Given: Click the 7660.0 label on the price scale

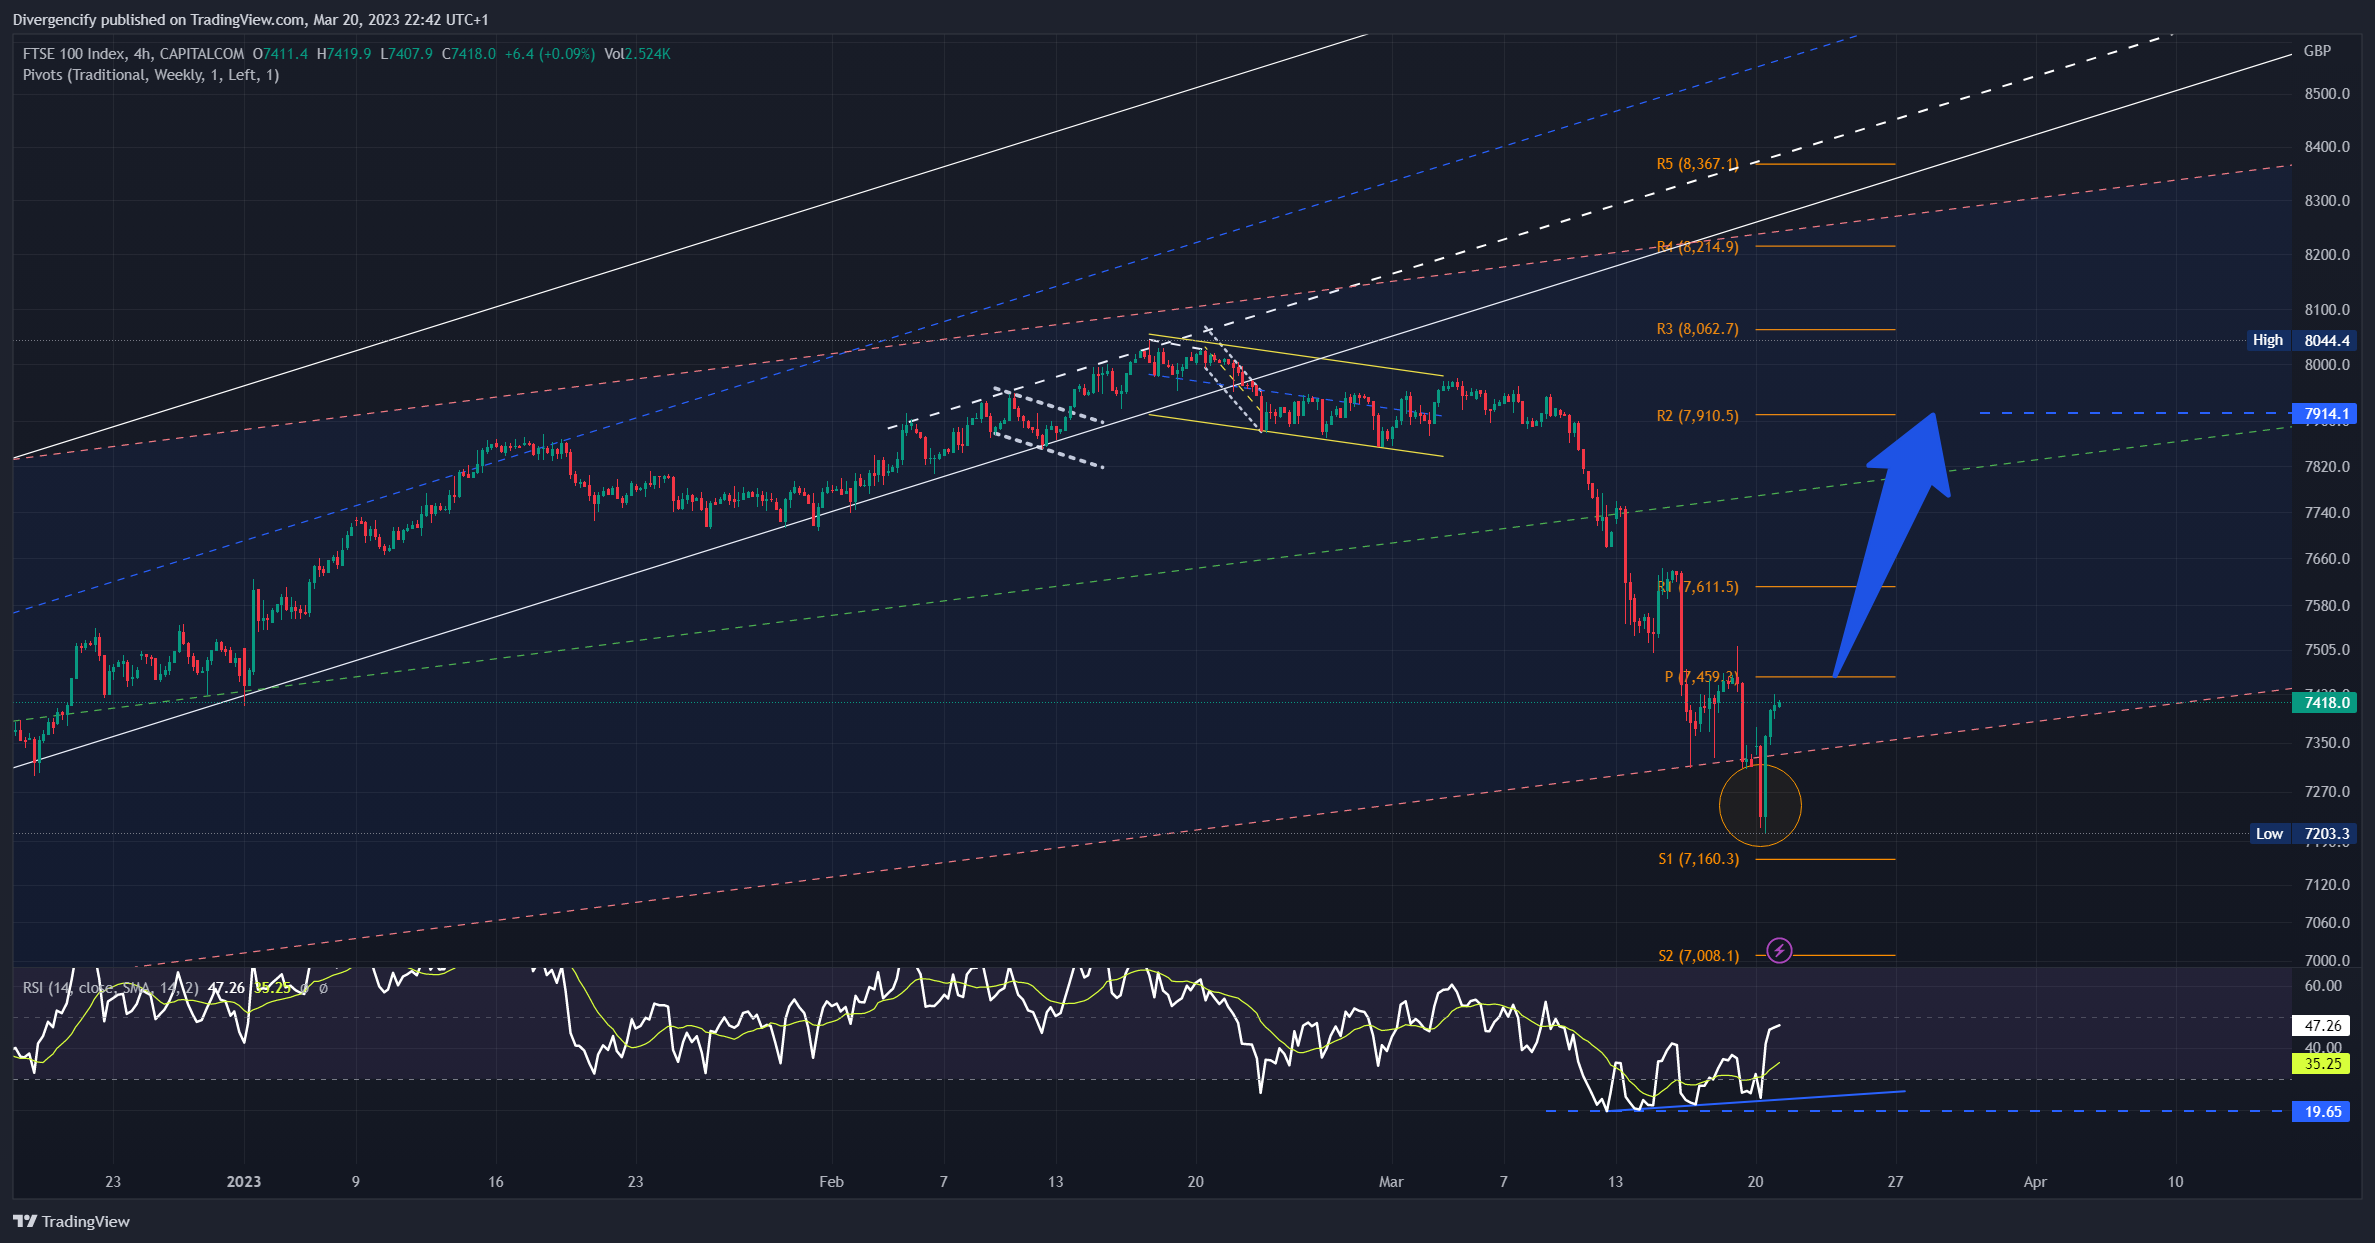Looking at the screenshot, I should click(2327, 559).
